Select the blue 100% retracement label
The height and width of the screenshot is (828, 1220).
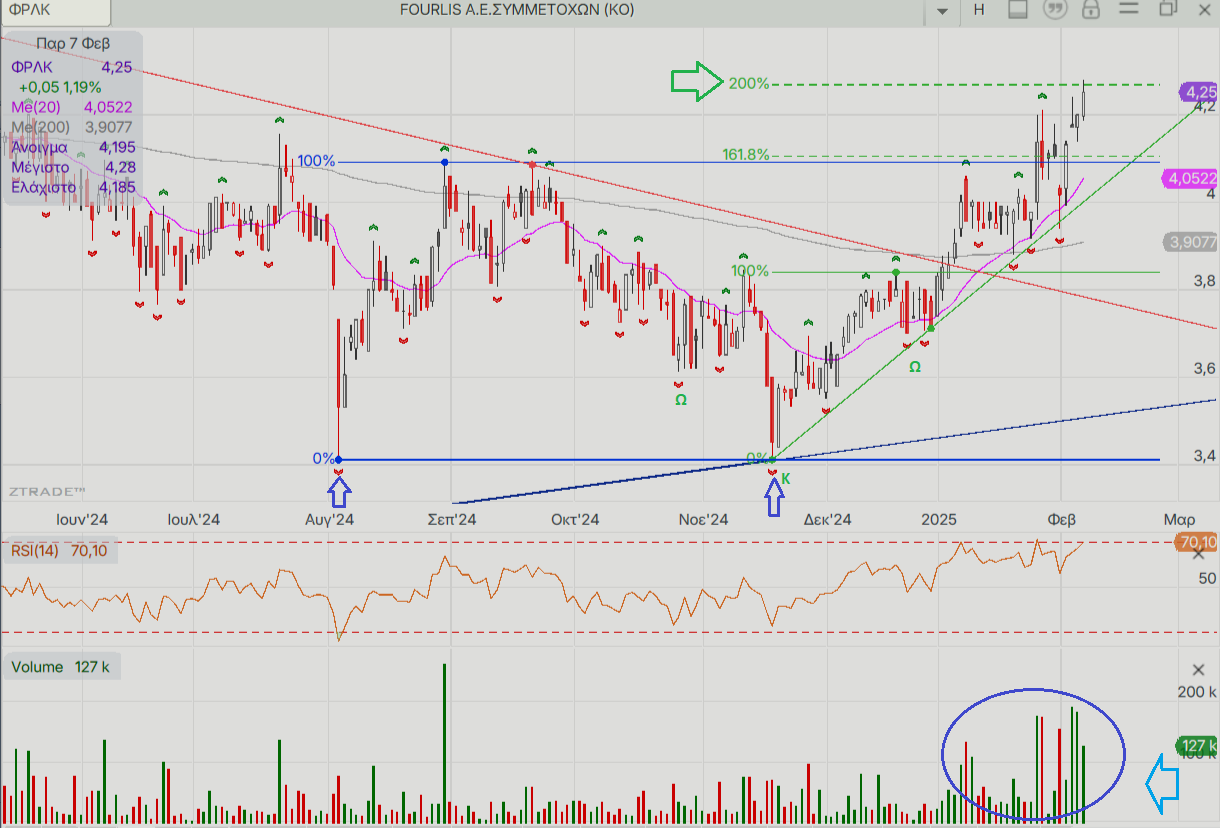[316, 161]
